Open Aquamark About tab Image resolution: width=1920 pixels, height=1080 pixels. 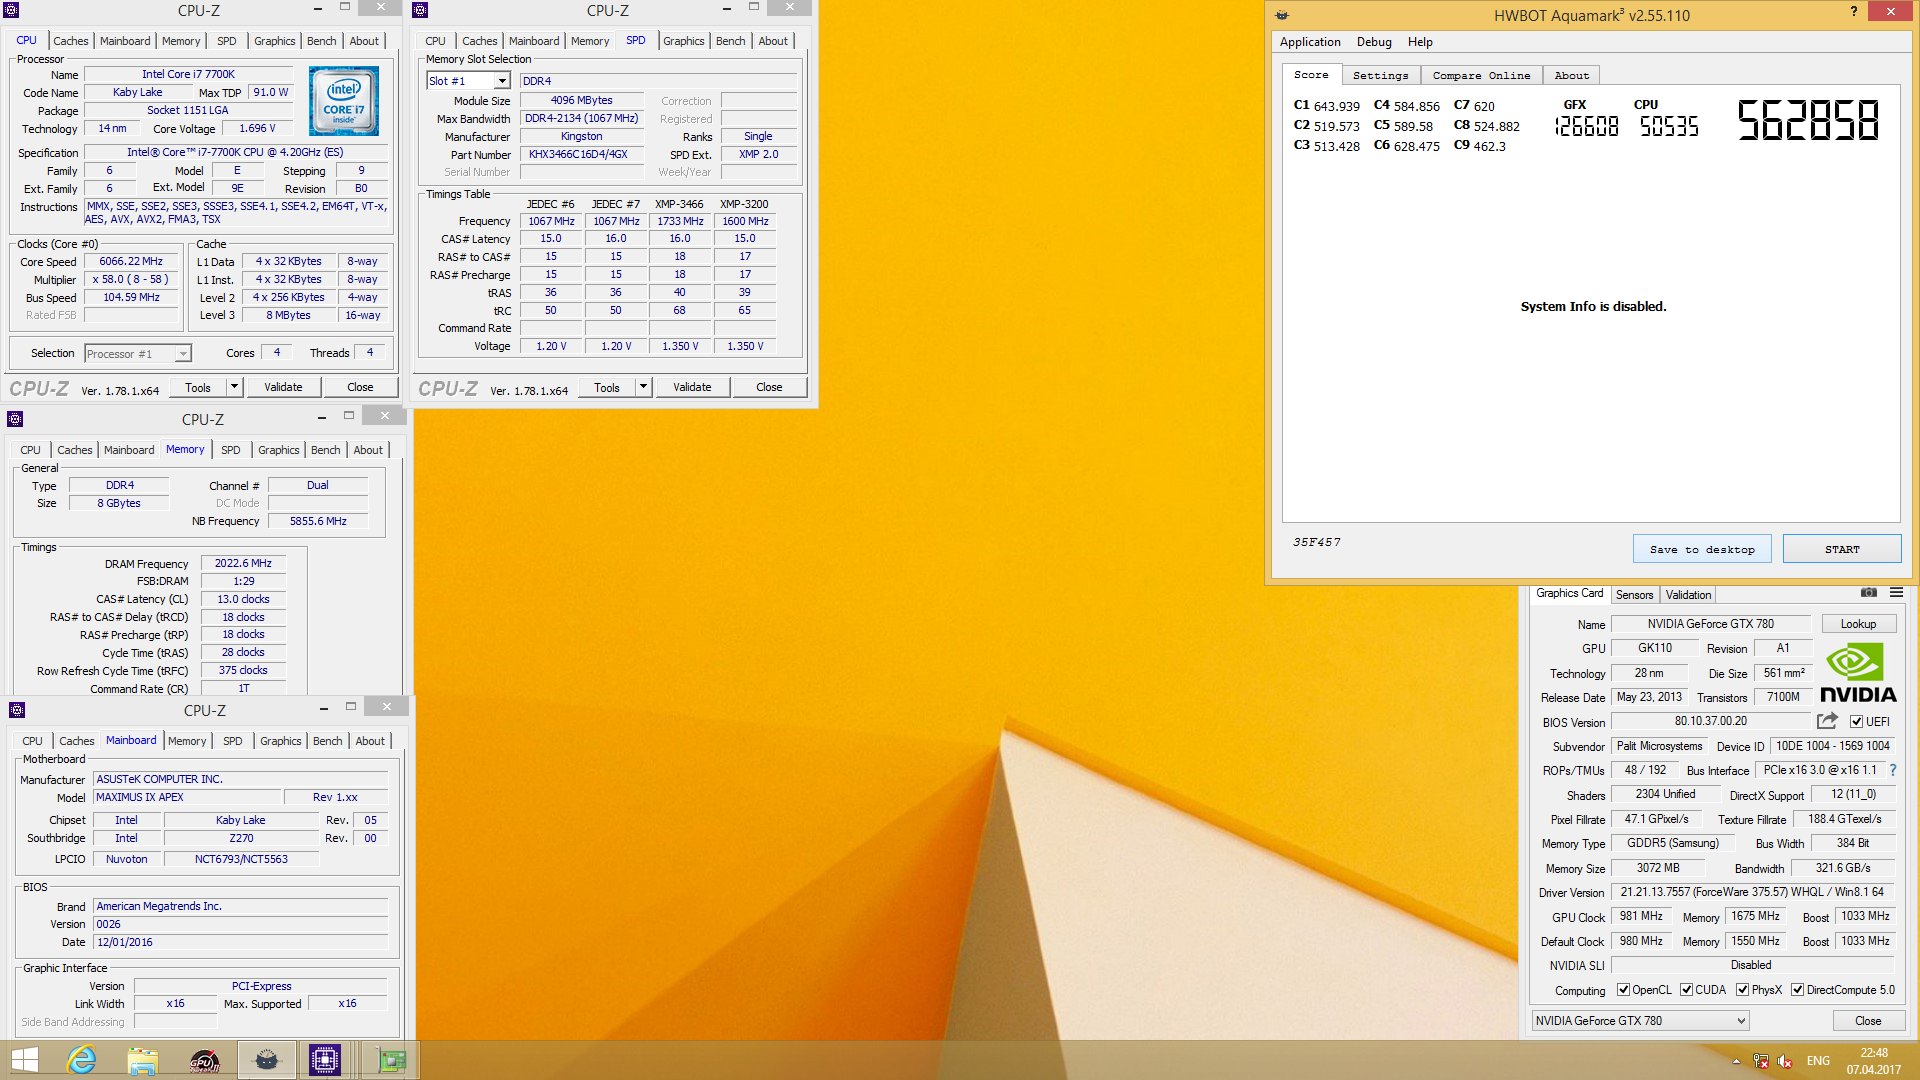(x=1571, y=76)
